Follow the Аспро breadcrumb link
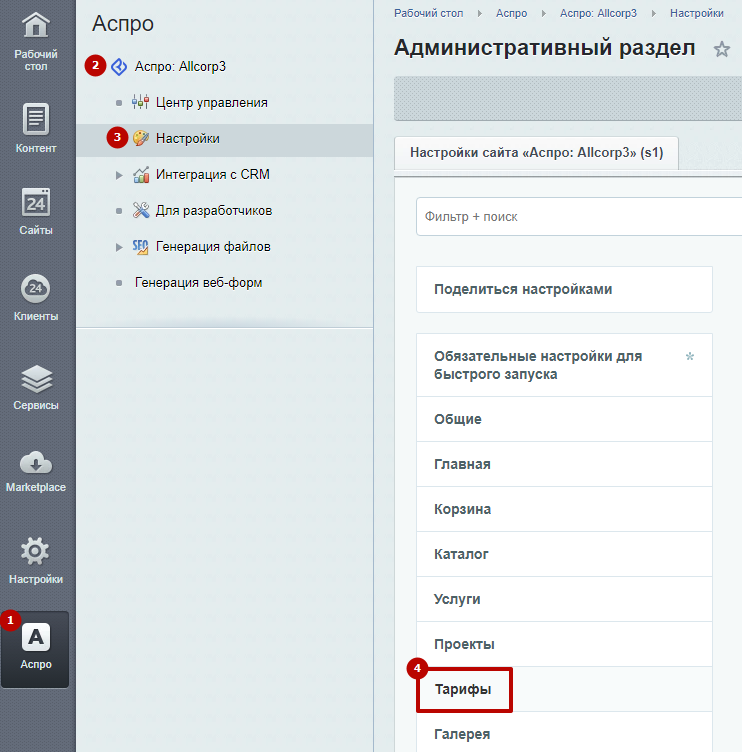 pyautogui.click(x=511, y=13)
